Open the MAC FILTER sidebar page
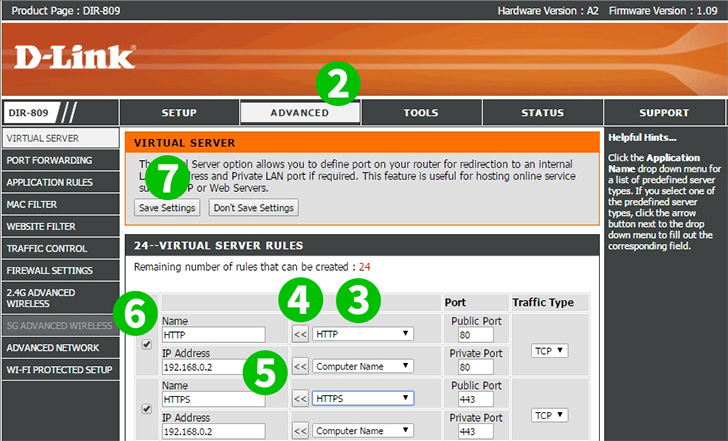This screenshot has height=441, width=728. [x=60, y=204]
